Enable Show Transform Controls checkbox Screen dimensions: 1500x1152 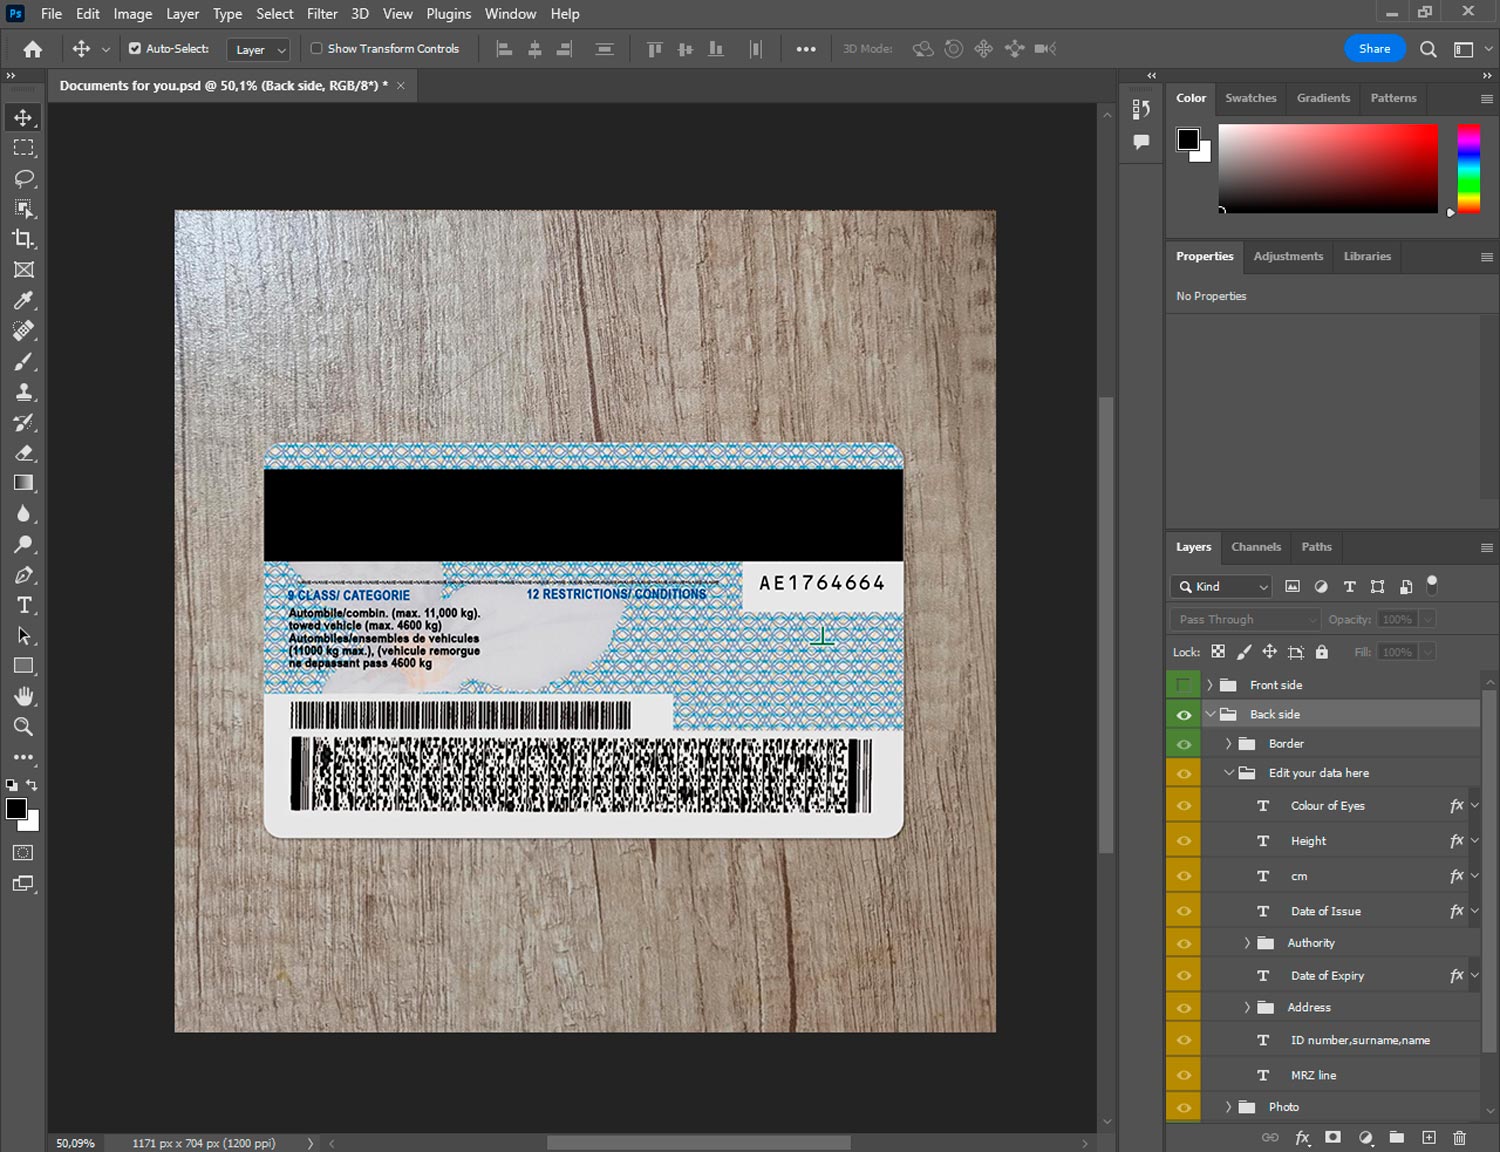tap(317, 48)
